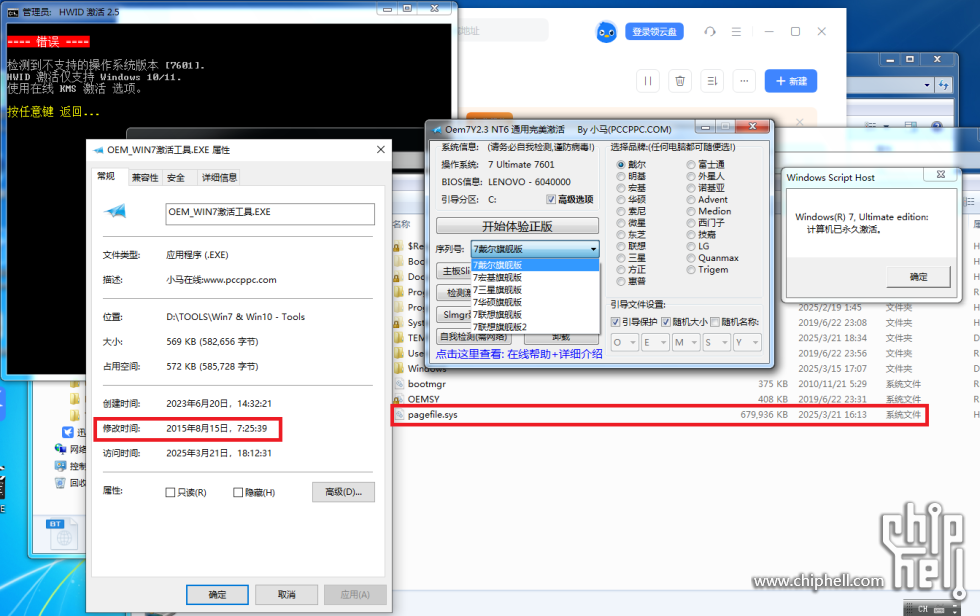Click the Xunlei bird icon in navigation pane
The height and width of the screenshot is (616, 980).
(x=68, y=432)
